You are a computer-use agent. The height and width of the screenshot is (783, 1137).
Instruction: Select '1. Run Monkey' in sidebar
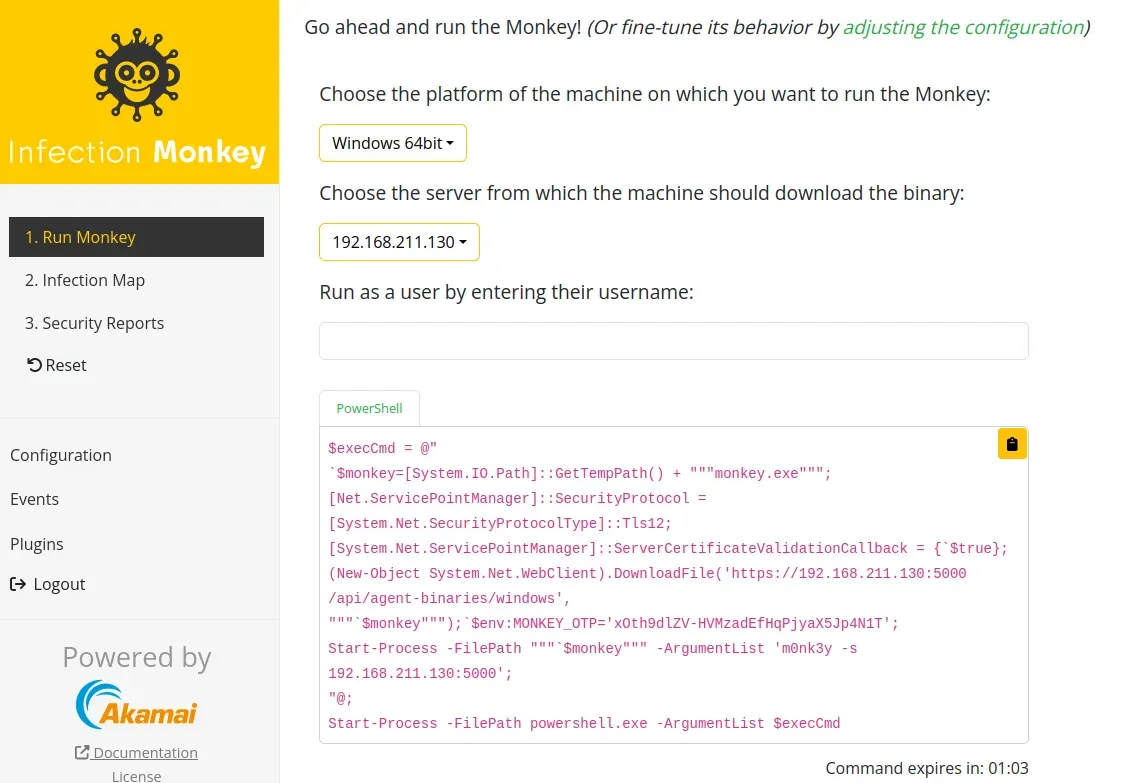(80, 237)
